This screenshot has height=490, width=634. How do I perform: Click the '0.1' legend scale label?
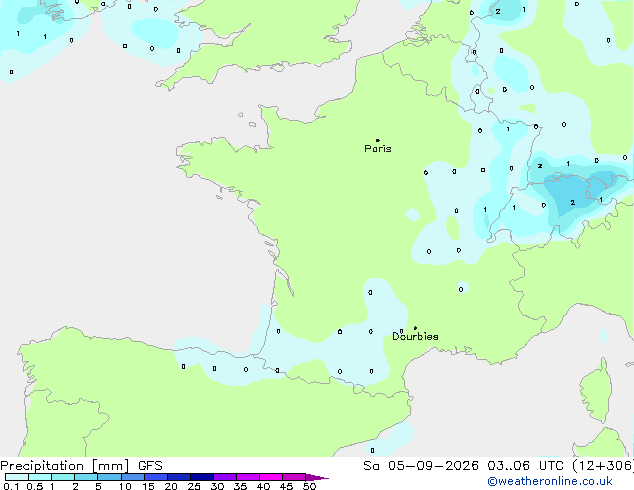pyautogui.click(x=11, y=486)
